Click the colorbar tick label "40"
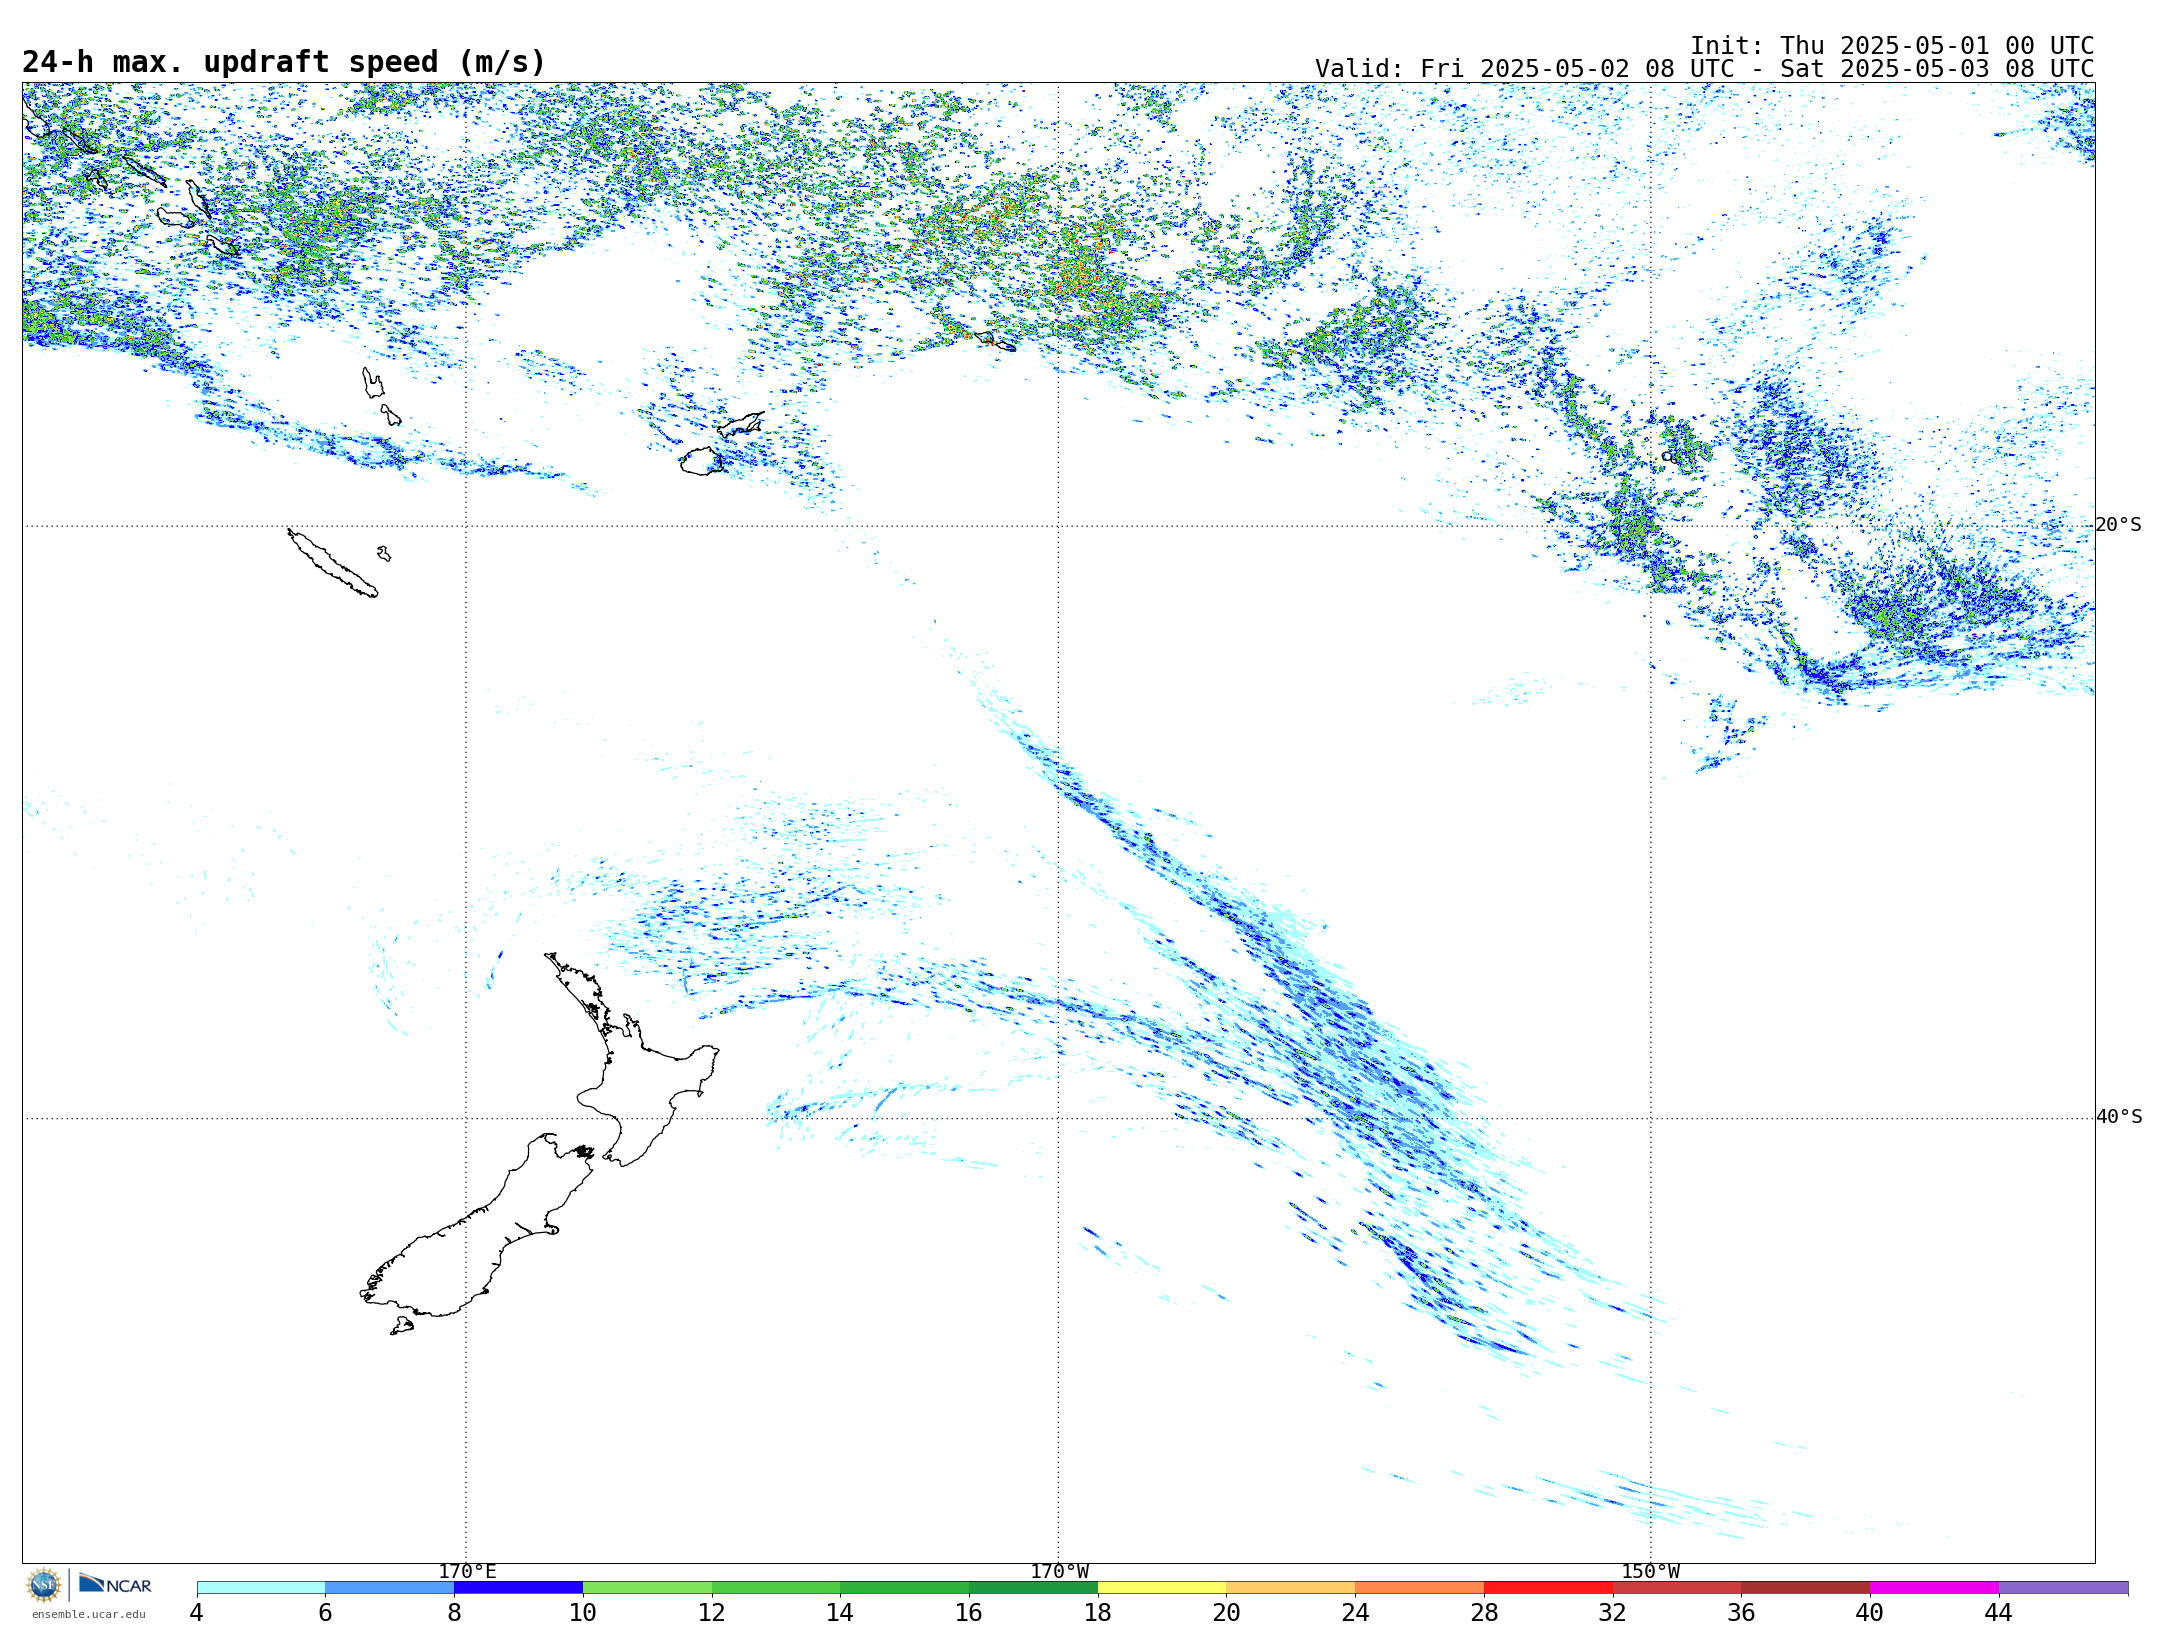Screen dimensions: 2160x1626 pyautogui.click(x=1870, y=1613)
